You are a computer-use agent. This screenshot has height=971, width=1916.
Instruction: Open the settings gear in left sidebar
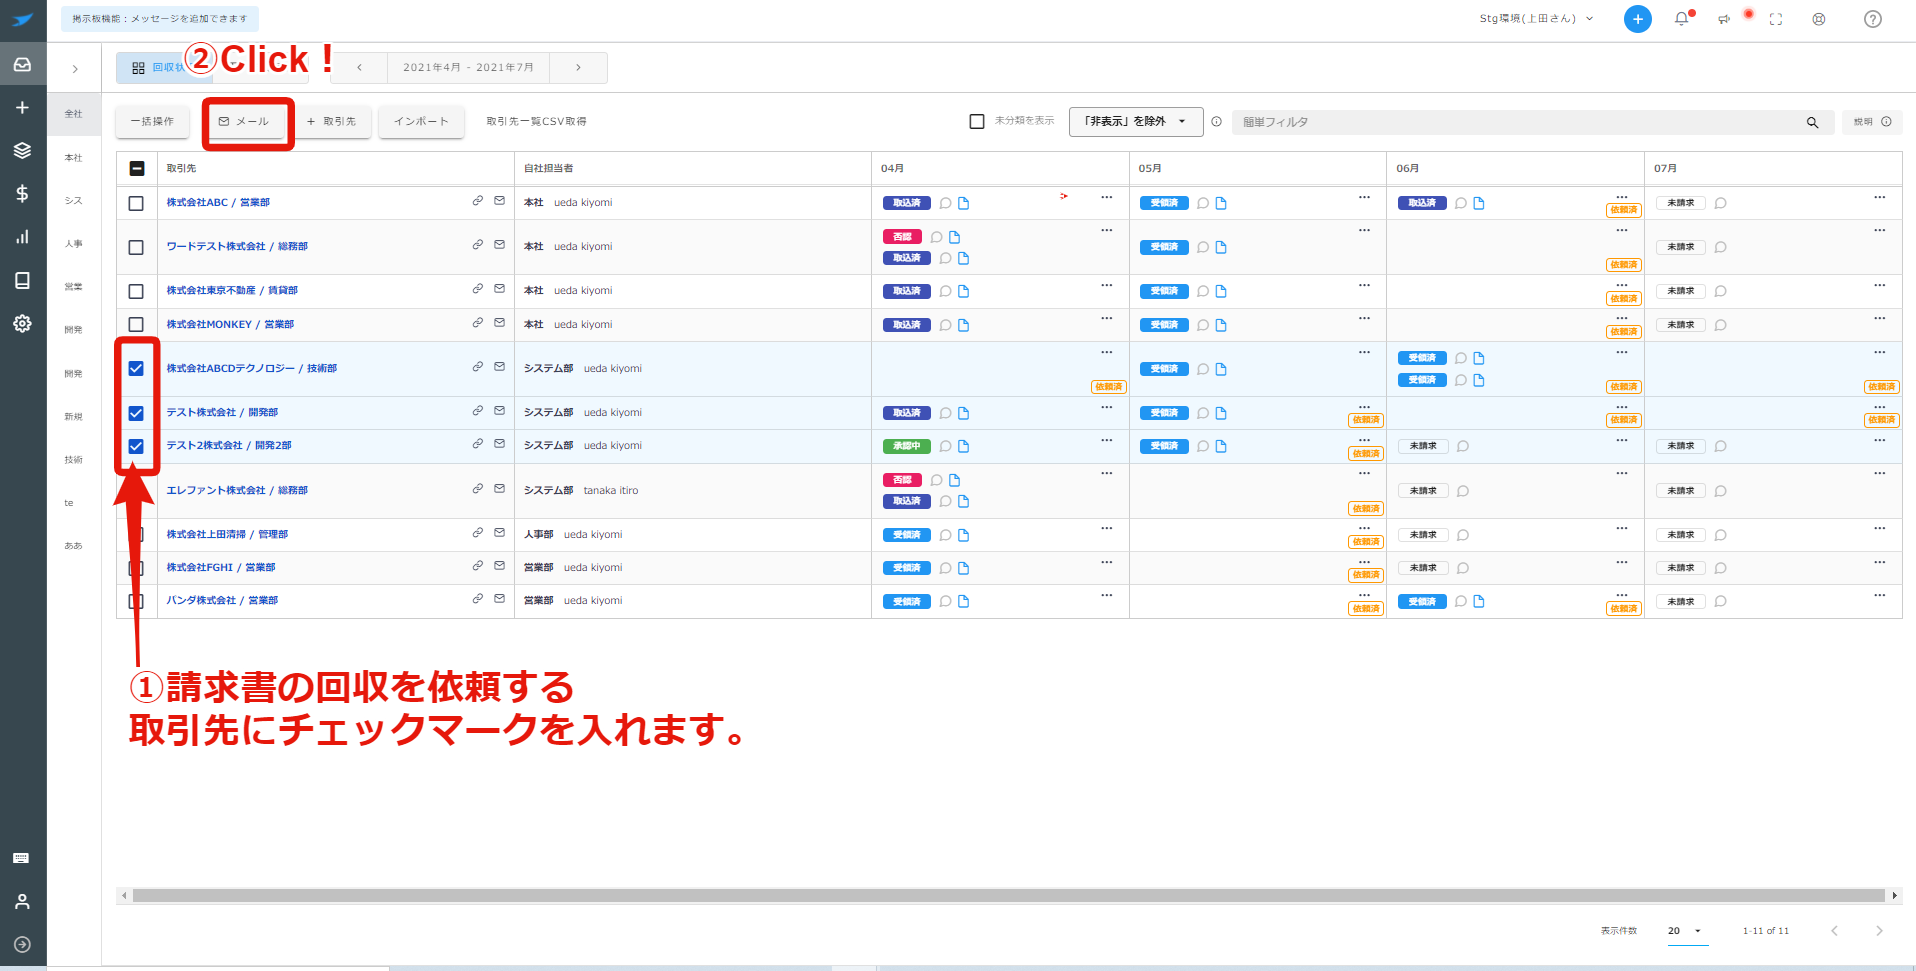(x=22, y=324)
